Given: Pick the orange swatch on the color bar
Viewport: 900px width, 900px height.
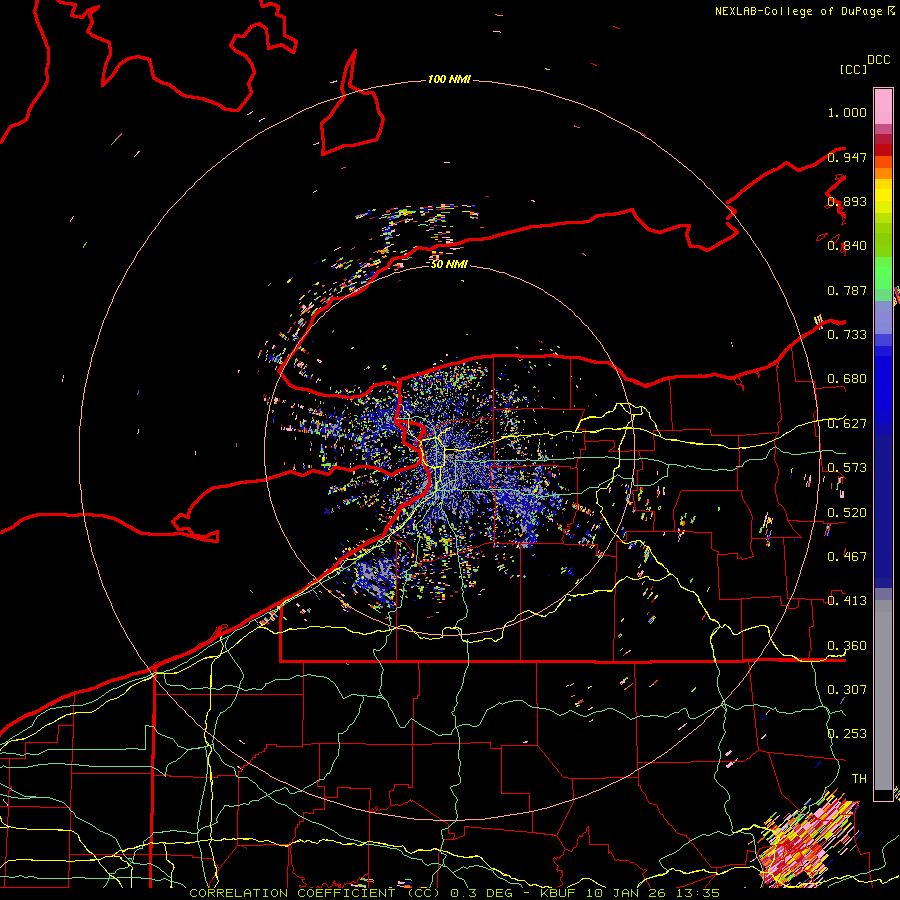Looking at the screenshot, I should tap(883, 173).
